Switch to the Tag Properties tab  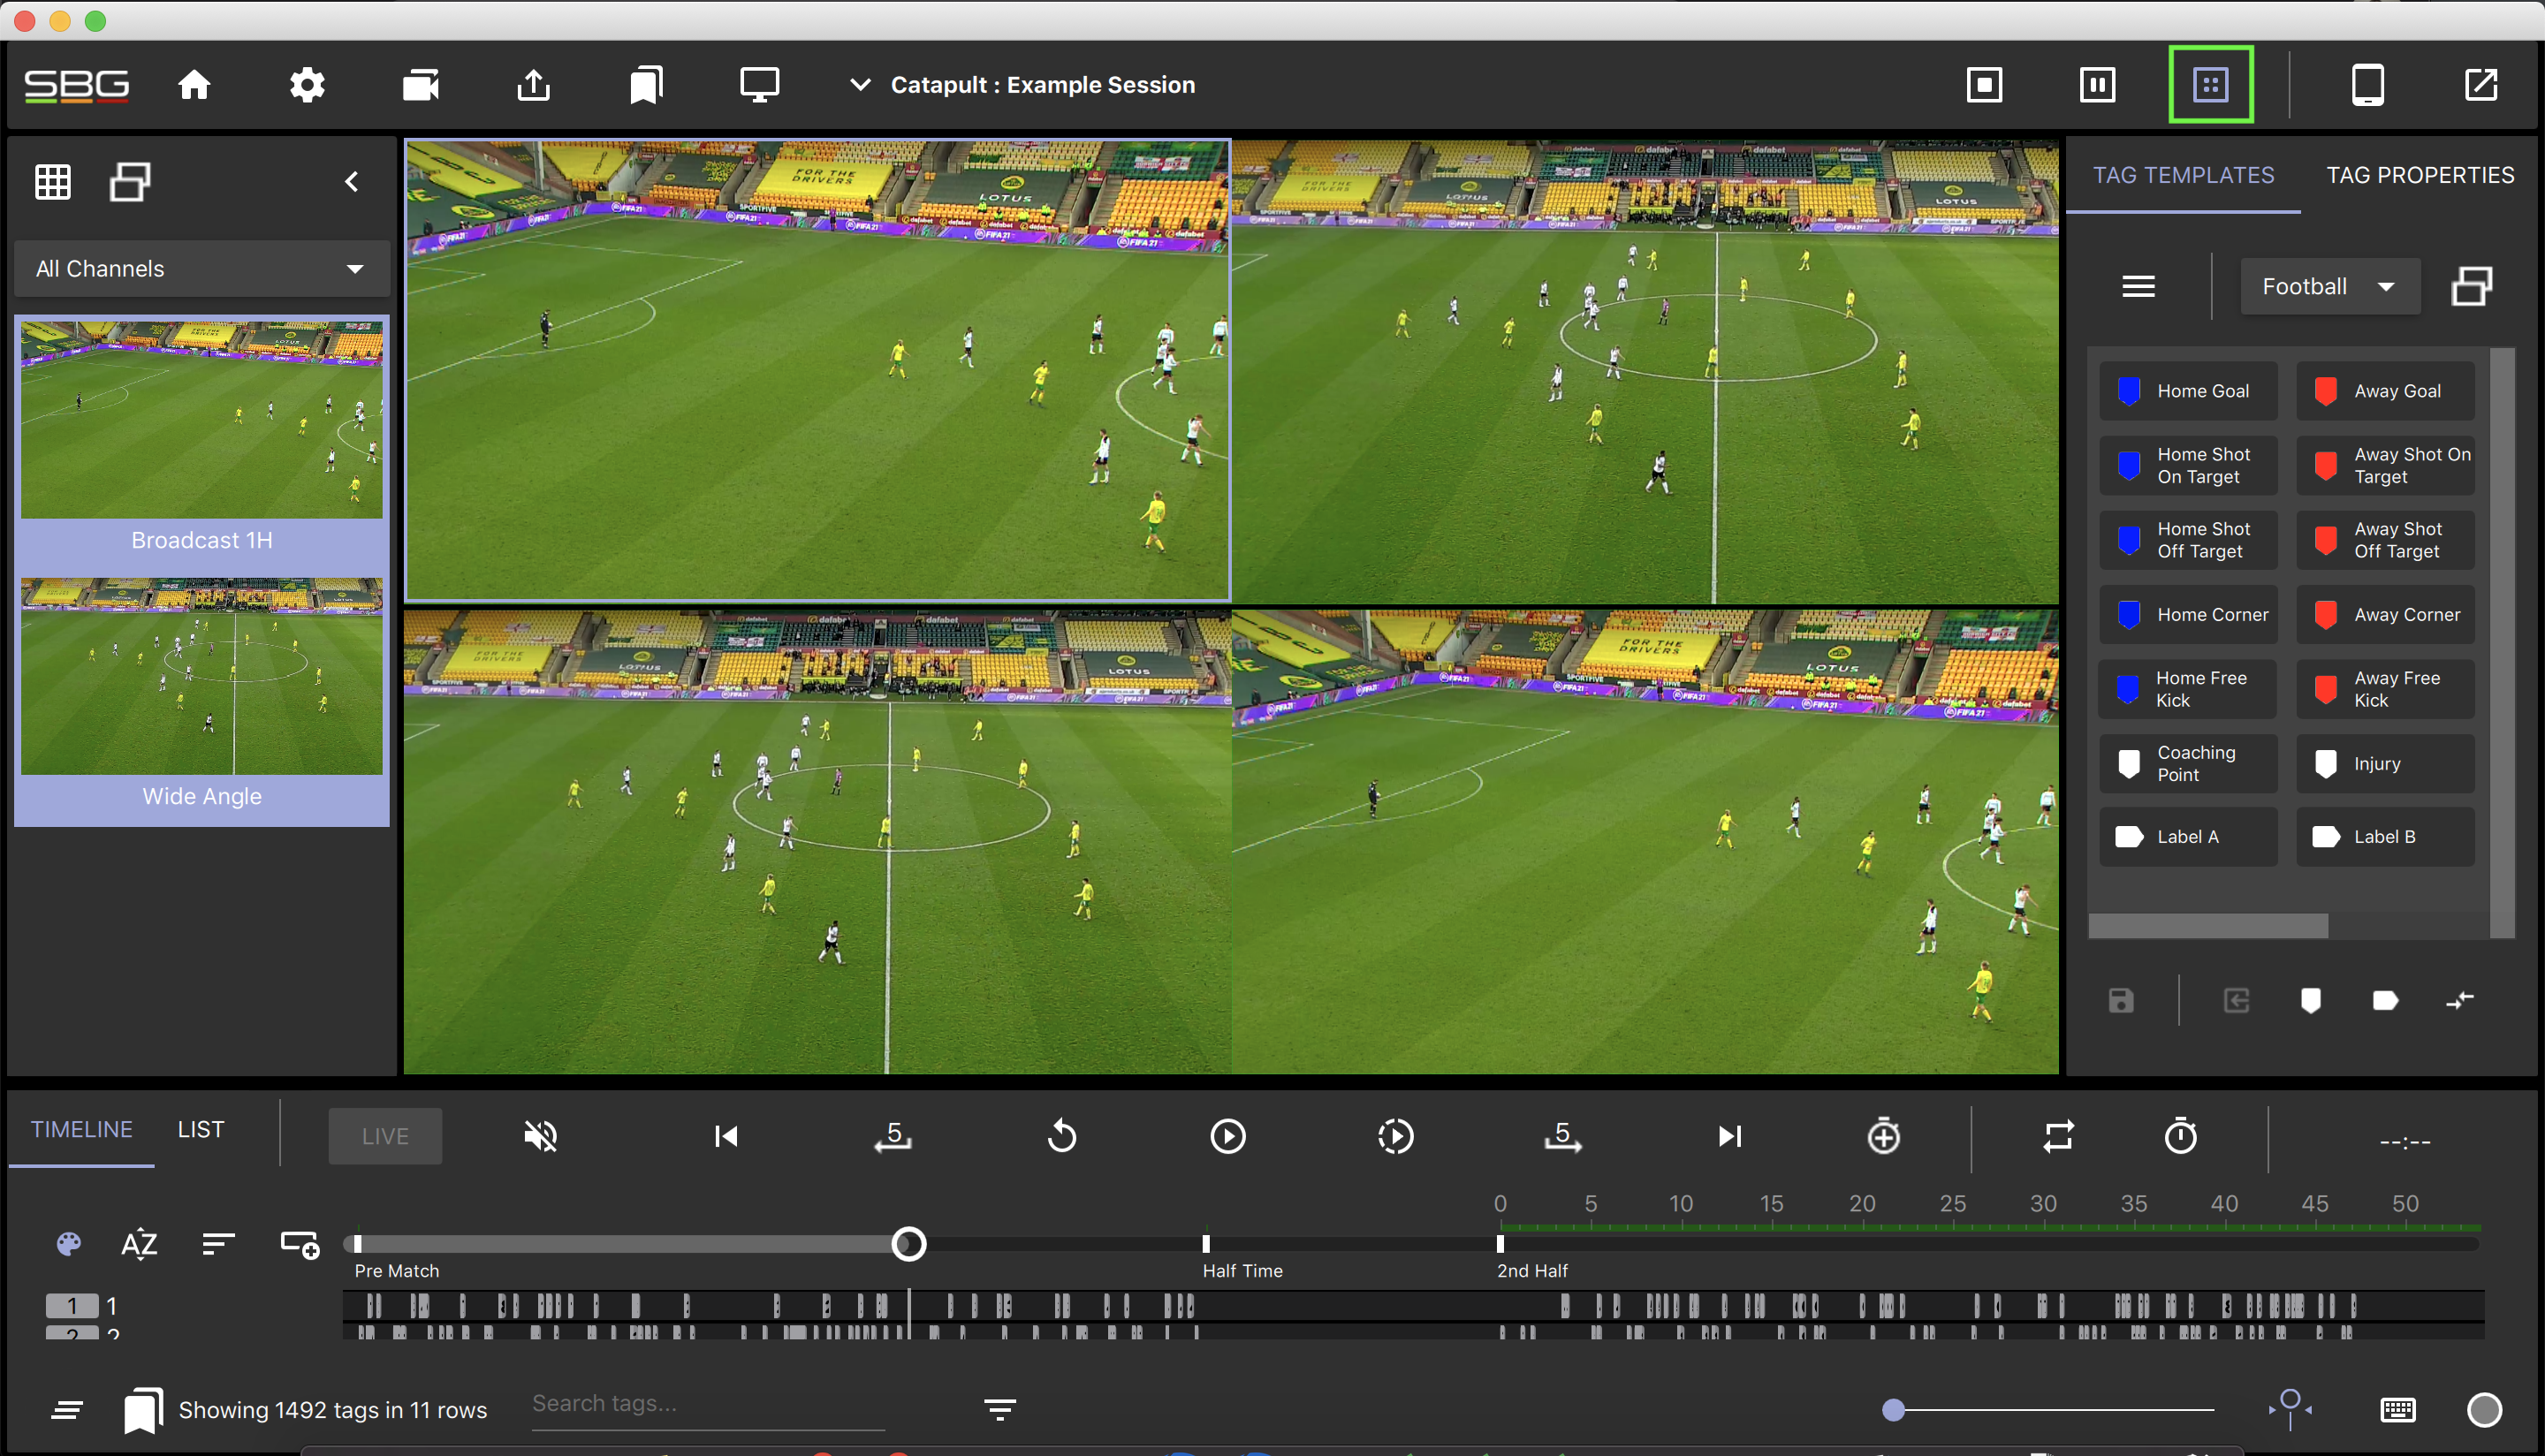tap(2419, 175)
